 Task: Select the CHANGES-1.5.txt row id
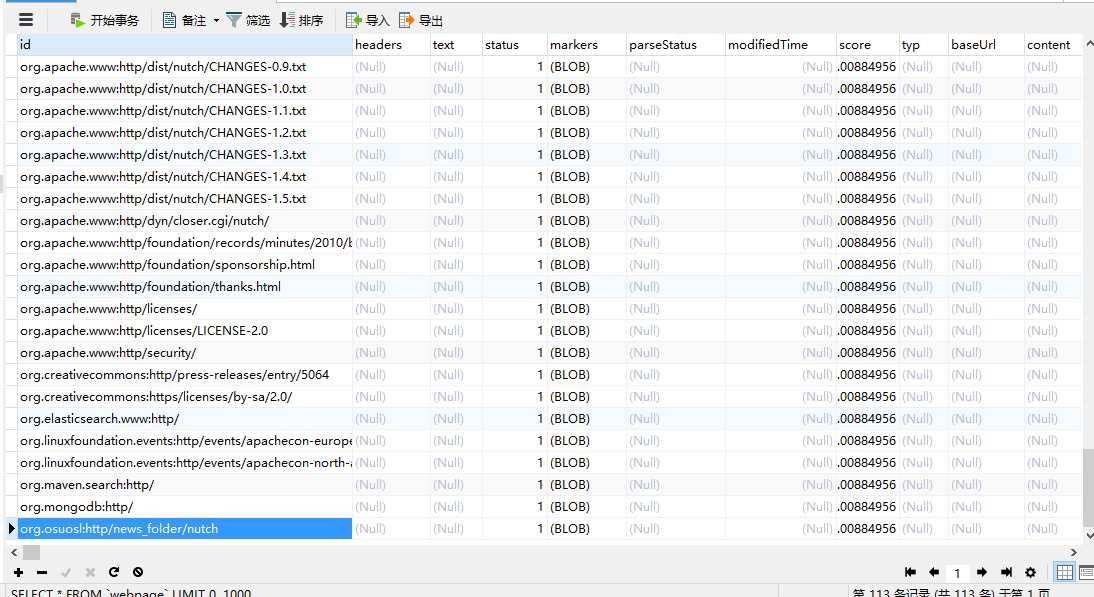pyautogui.click(x=185, y=199)
